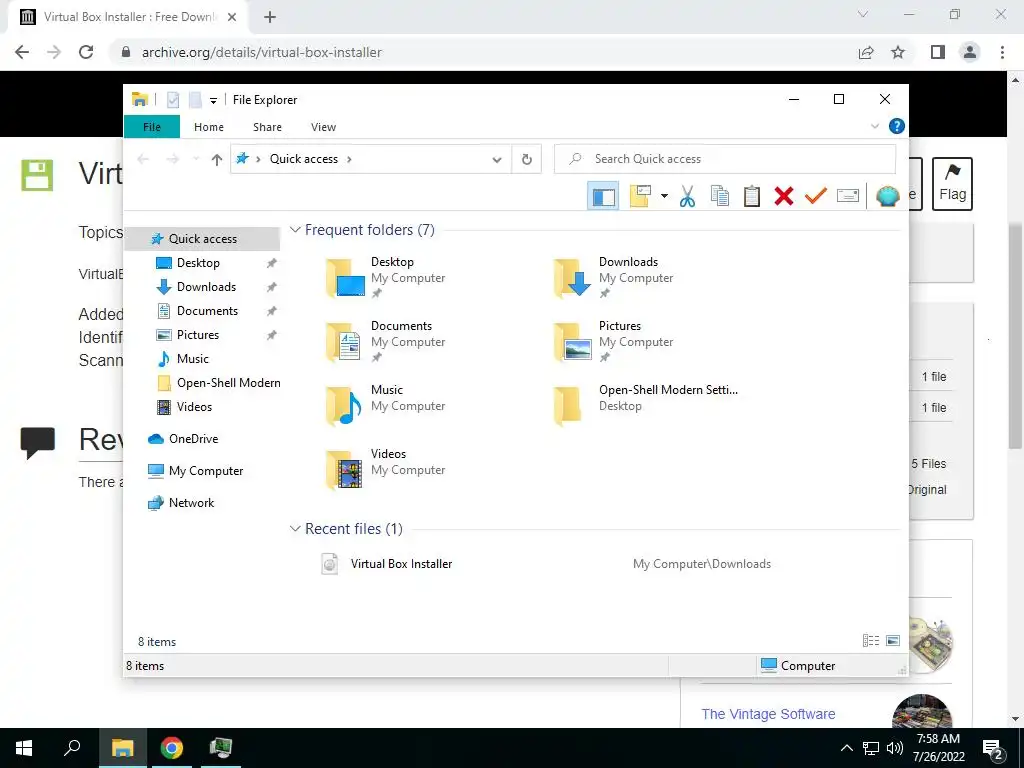This screenshot has height=768, width=1024.
Task: Select the Desktop frequent folder icon
Action: coord(345,278)
